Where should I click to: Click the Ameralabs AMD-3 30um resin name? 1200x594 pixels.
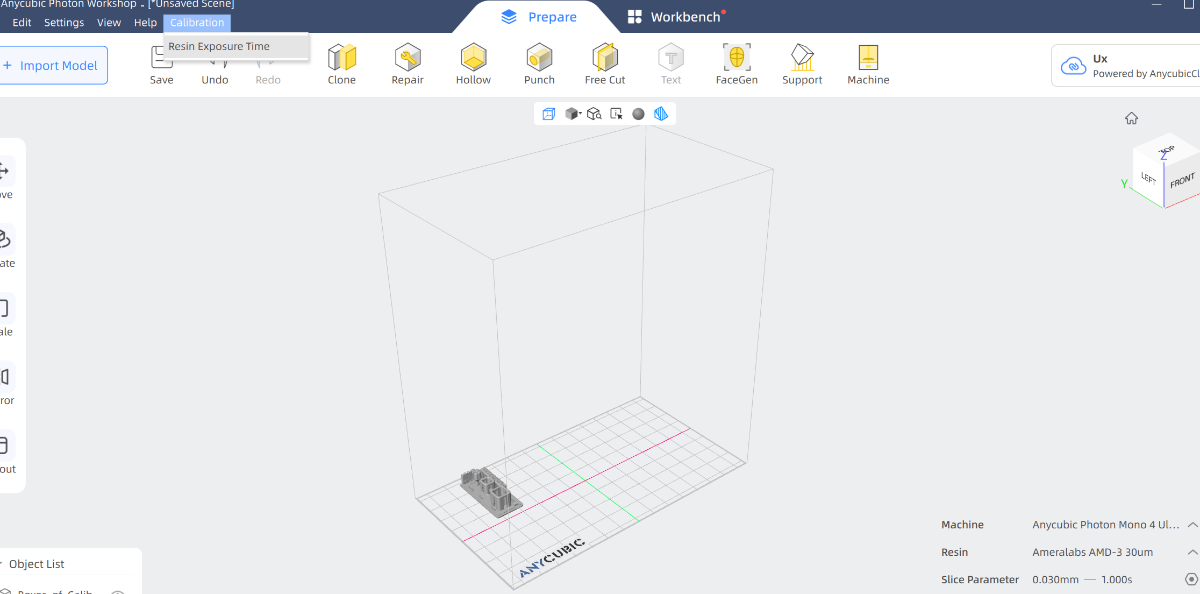(x=1092, y=552)
